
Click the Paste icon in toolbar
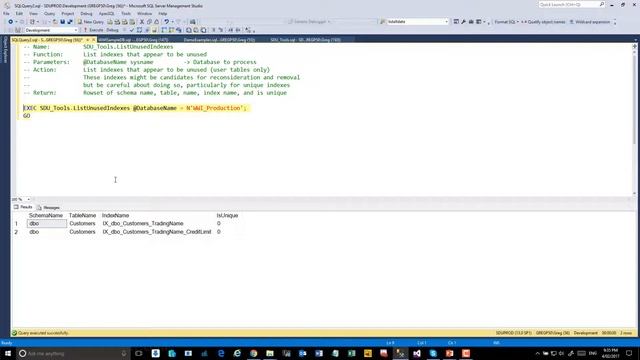pyautogui.click(x=156, y=22)
